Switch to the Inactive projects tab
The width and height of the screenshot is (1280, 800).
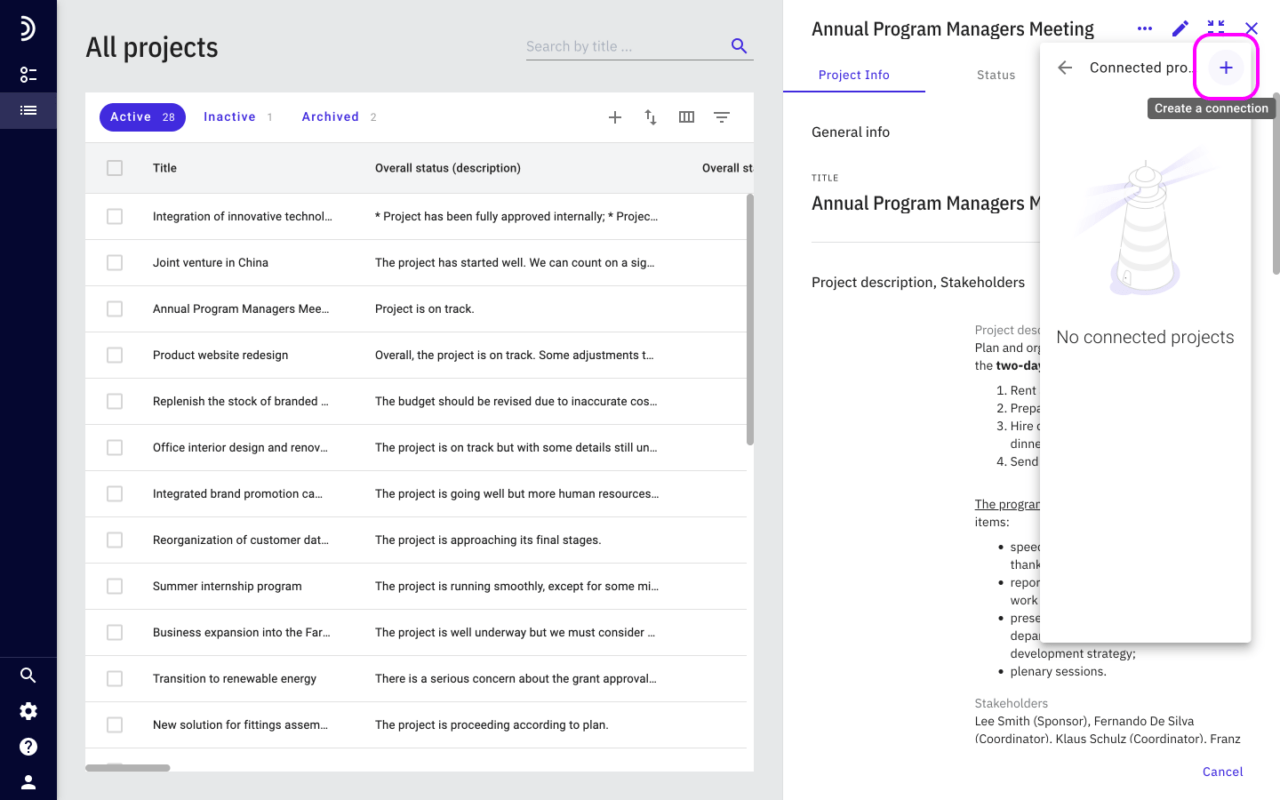[238, 117]
